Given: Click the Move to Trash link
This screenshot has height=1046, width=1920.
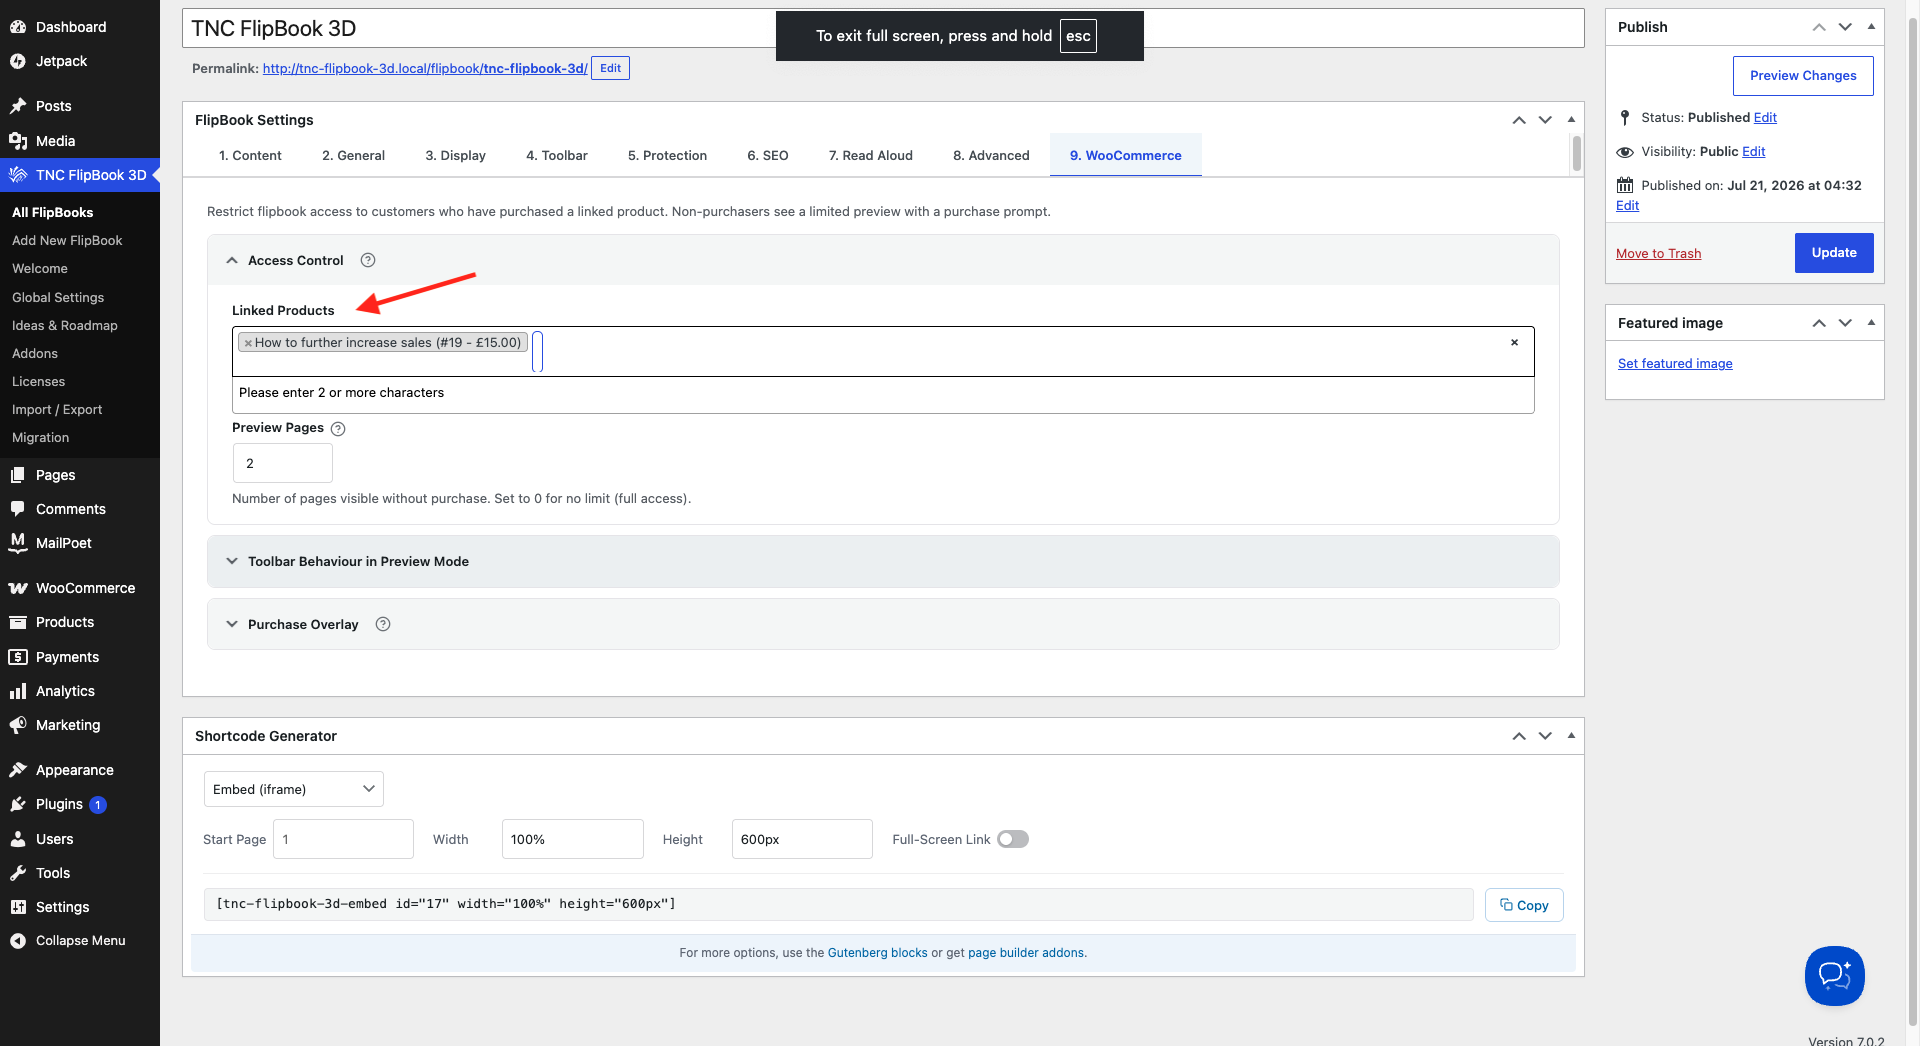Looking at the screenshot, I should [x=1658, y=254].
